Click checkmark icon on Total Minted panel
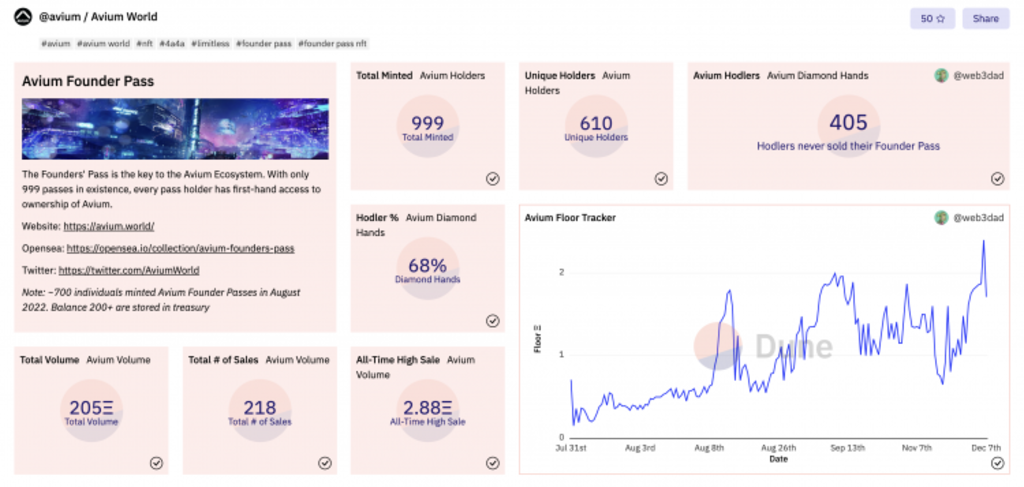The image size is (1024, 487). click(493, 178)
